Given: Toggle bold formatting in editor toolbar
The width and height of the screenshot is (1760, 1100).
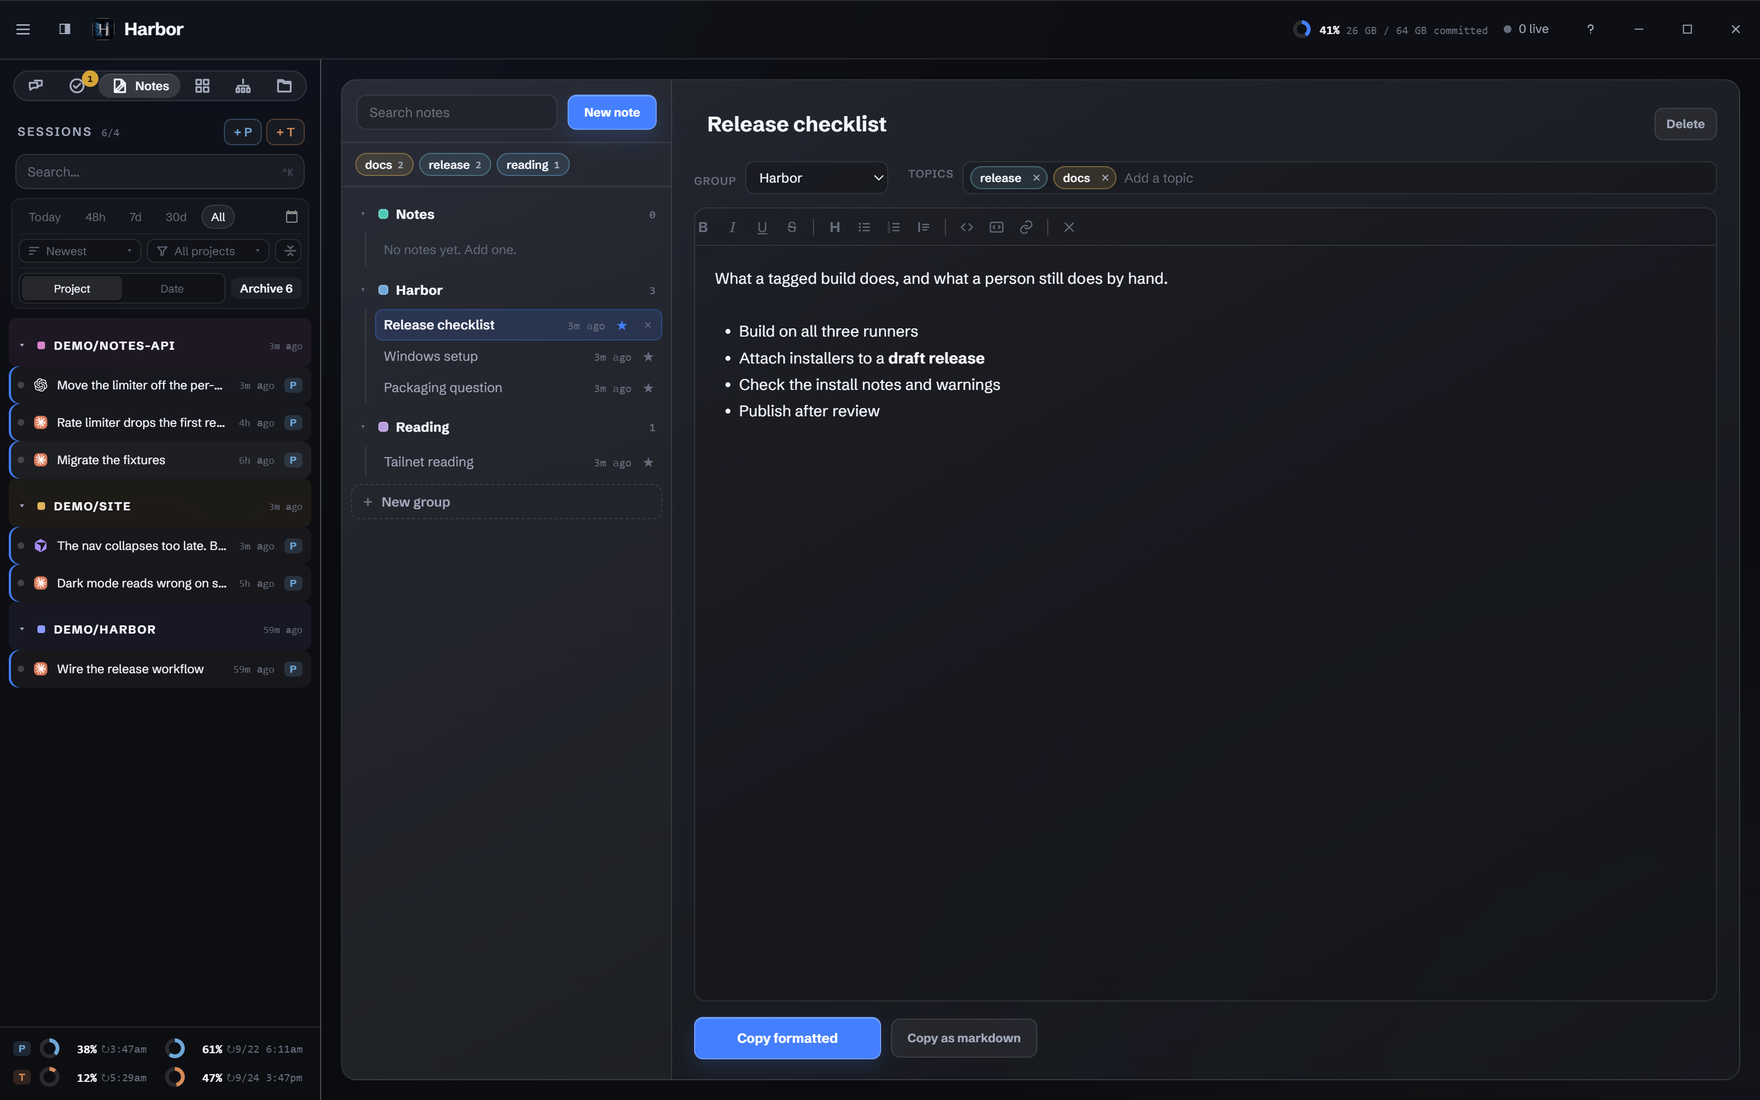Looking at the screenshot, I should 703,227.
